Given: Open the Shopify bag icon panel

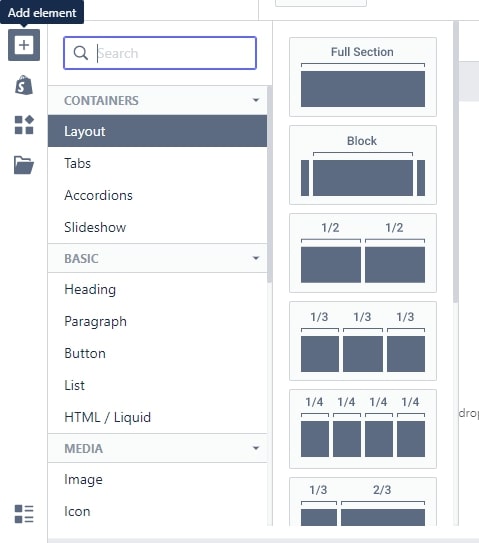Looking at the screenshot, I should (x=24, y=85).
